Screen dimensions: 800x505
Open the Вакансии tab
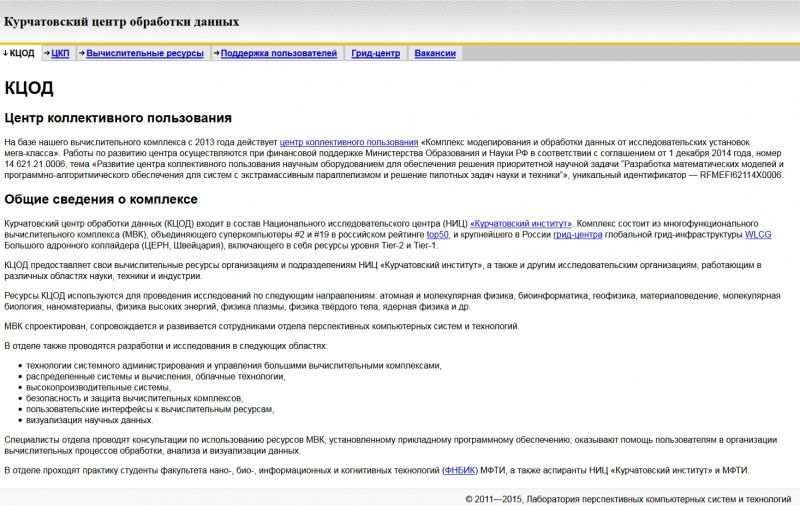[x=435, y=53]
